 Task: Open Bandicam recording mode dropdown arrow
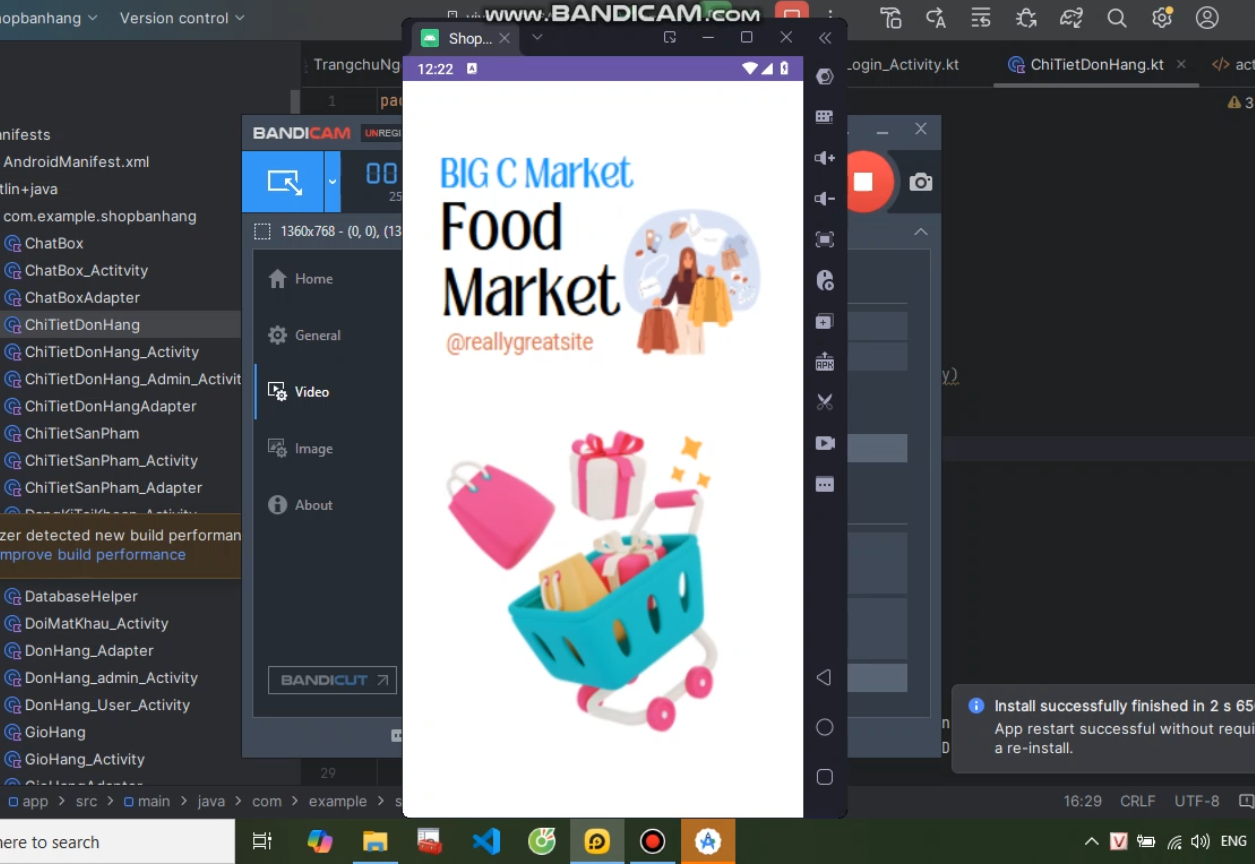click(333, 182)
